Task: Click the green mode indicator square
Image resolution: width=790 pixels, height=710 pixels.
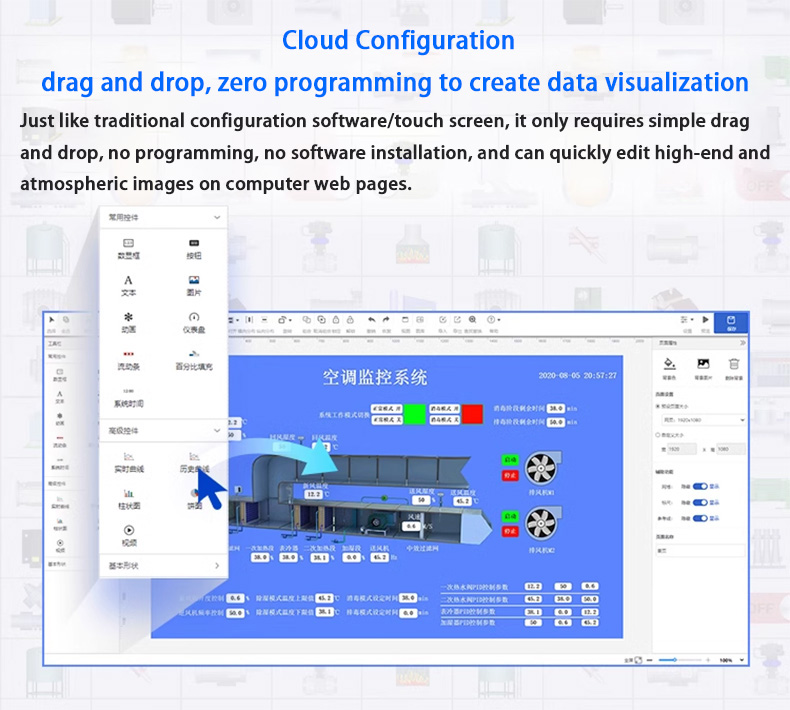Action: (415, 414)
